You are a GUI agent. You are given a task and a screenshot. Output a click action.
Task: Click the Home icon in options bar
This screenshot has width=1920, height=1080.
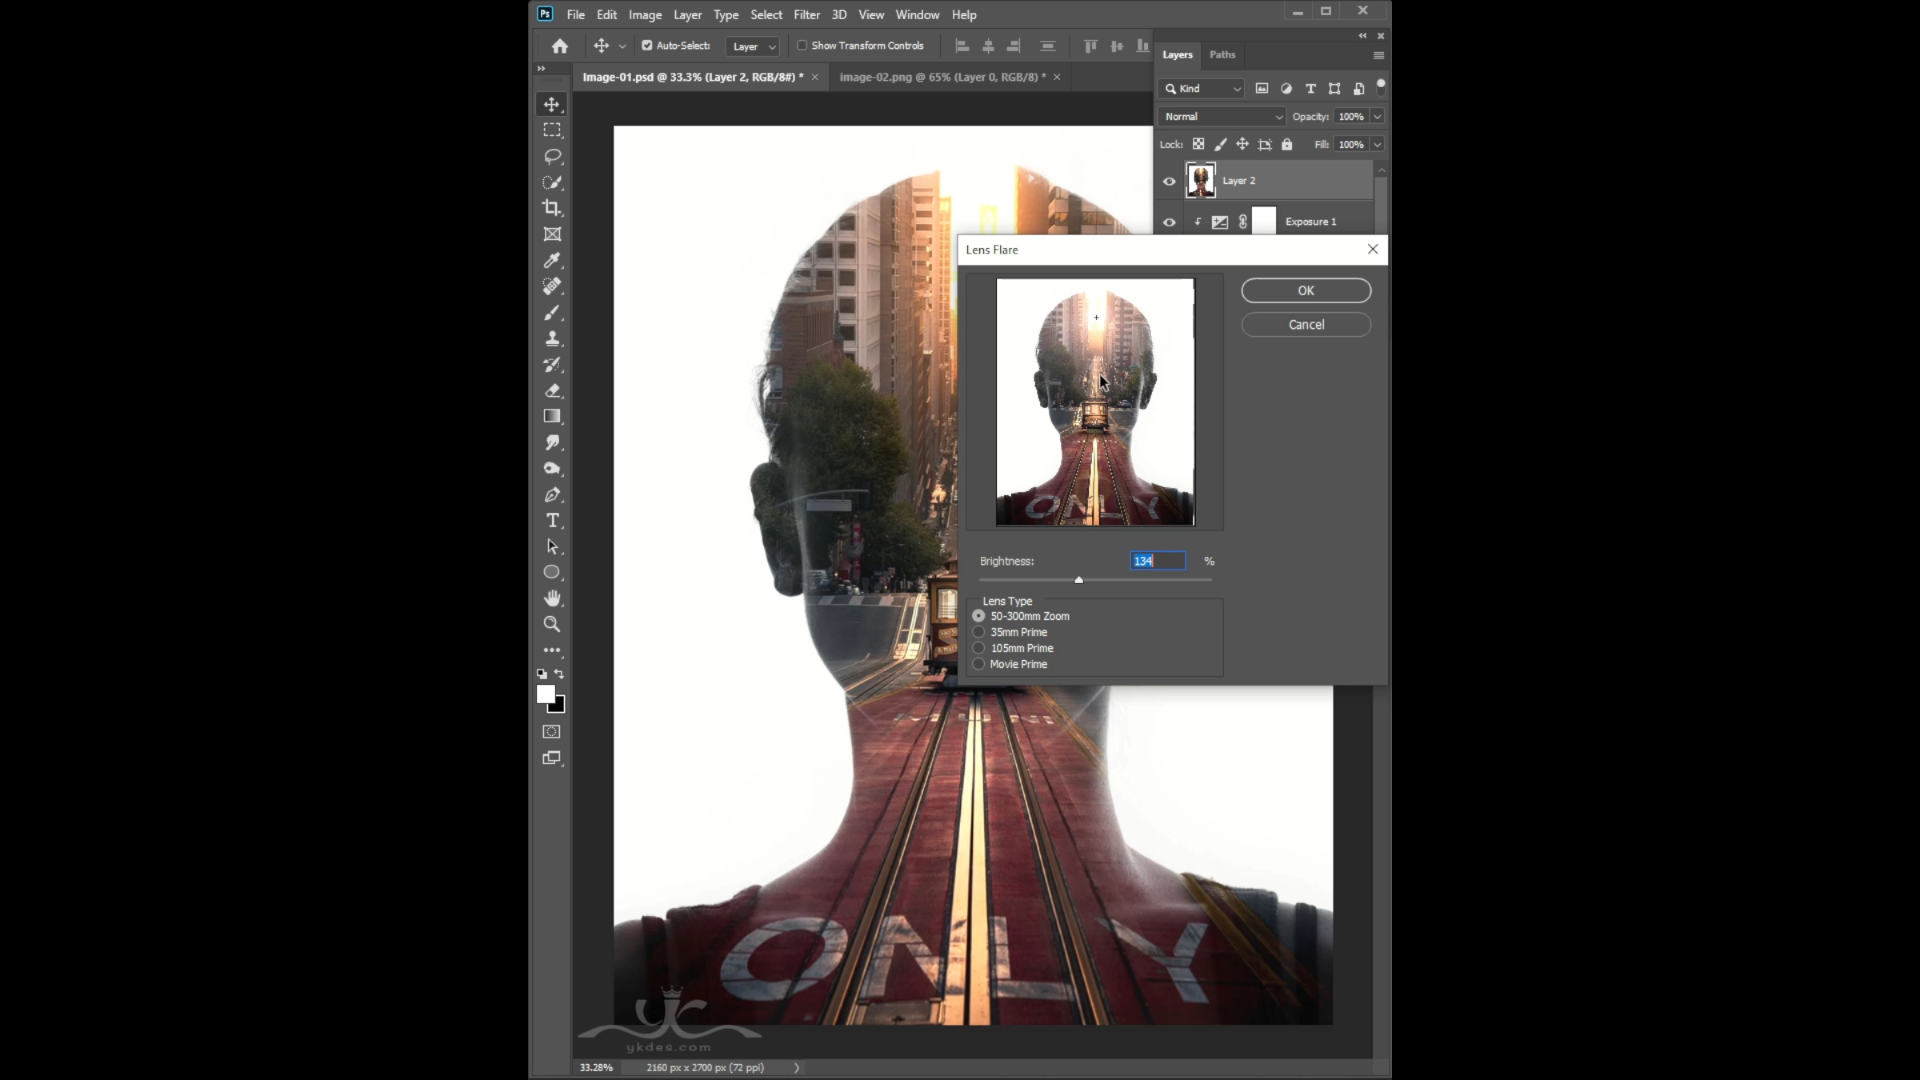click(560, 46)
